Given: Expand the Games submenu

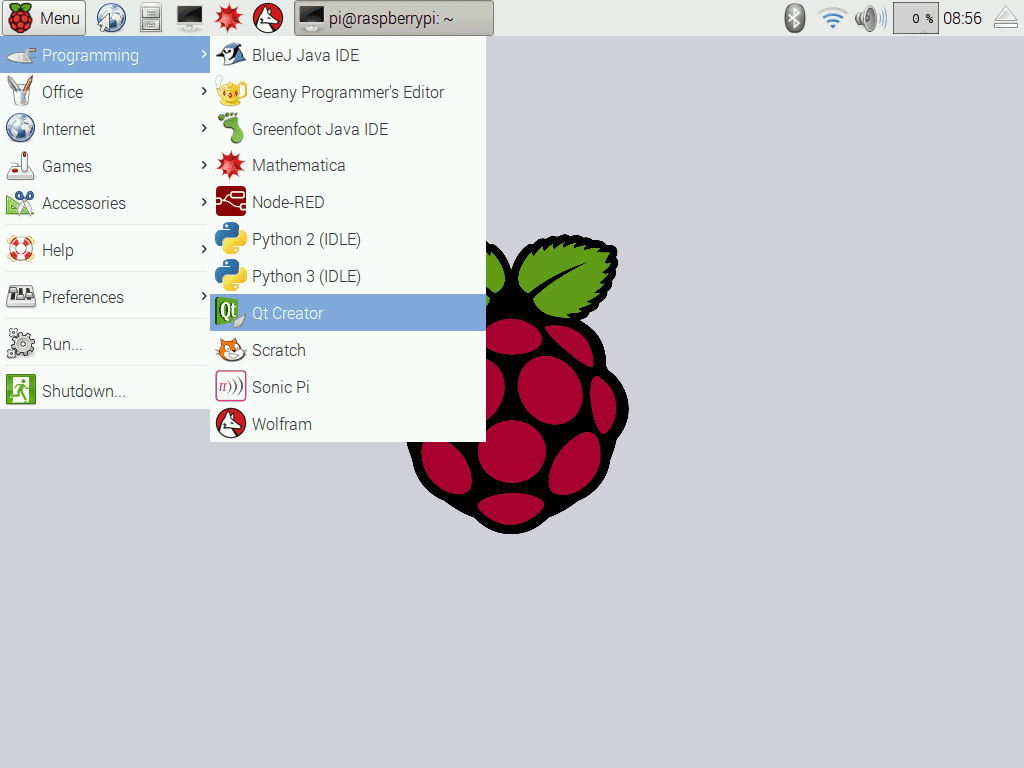Looking at the screenshot, I should pyautogui.click(x=104, y=166).
